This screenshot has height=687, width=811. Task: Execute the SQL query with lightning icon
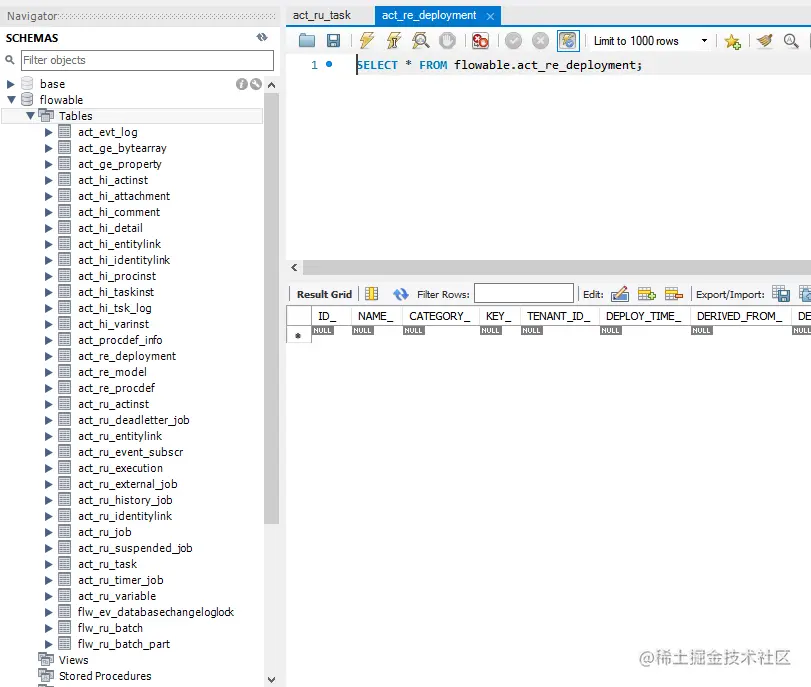tap(366, 40)
